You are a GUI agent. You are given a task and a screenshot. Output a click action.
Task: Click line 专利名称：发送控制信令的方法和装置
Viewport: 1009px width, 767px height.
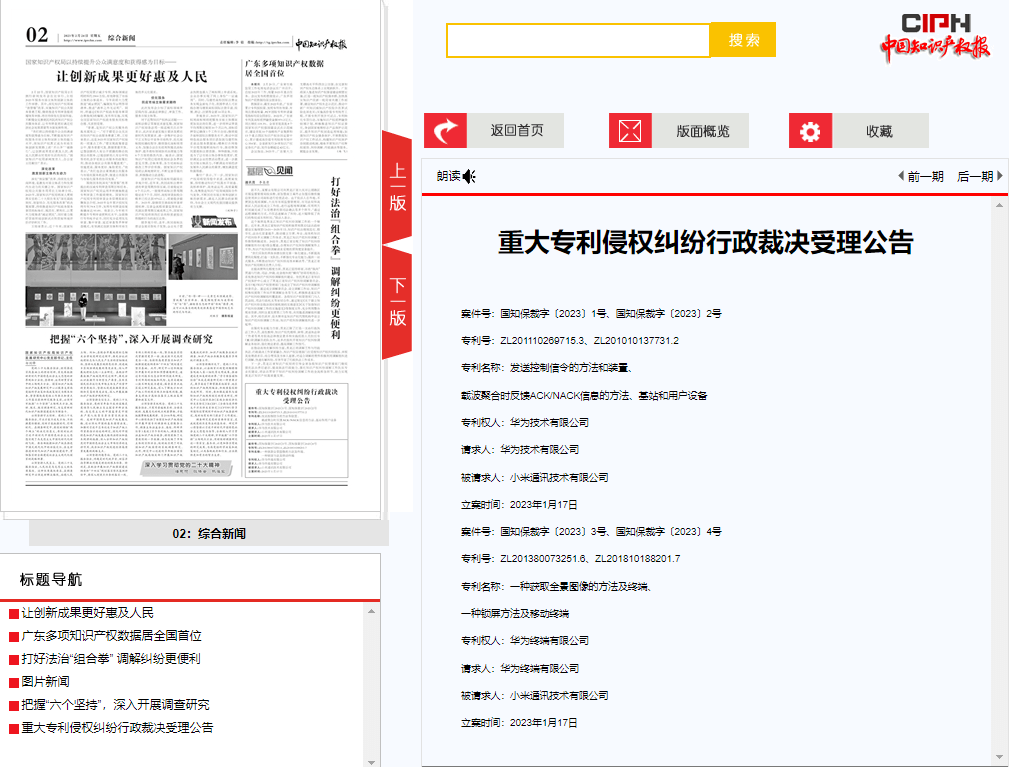[x=547, y=367]
